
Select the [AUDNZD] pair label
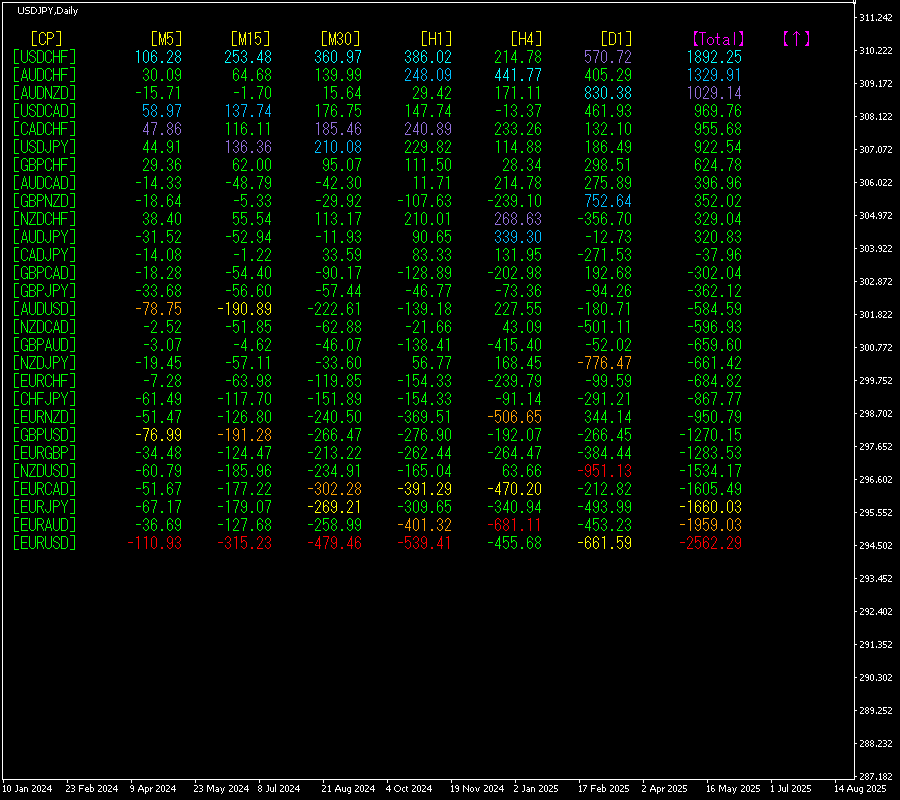44,93
